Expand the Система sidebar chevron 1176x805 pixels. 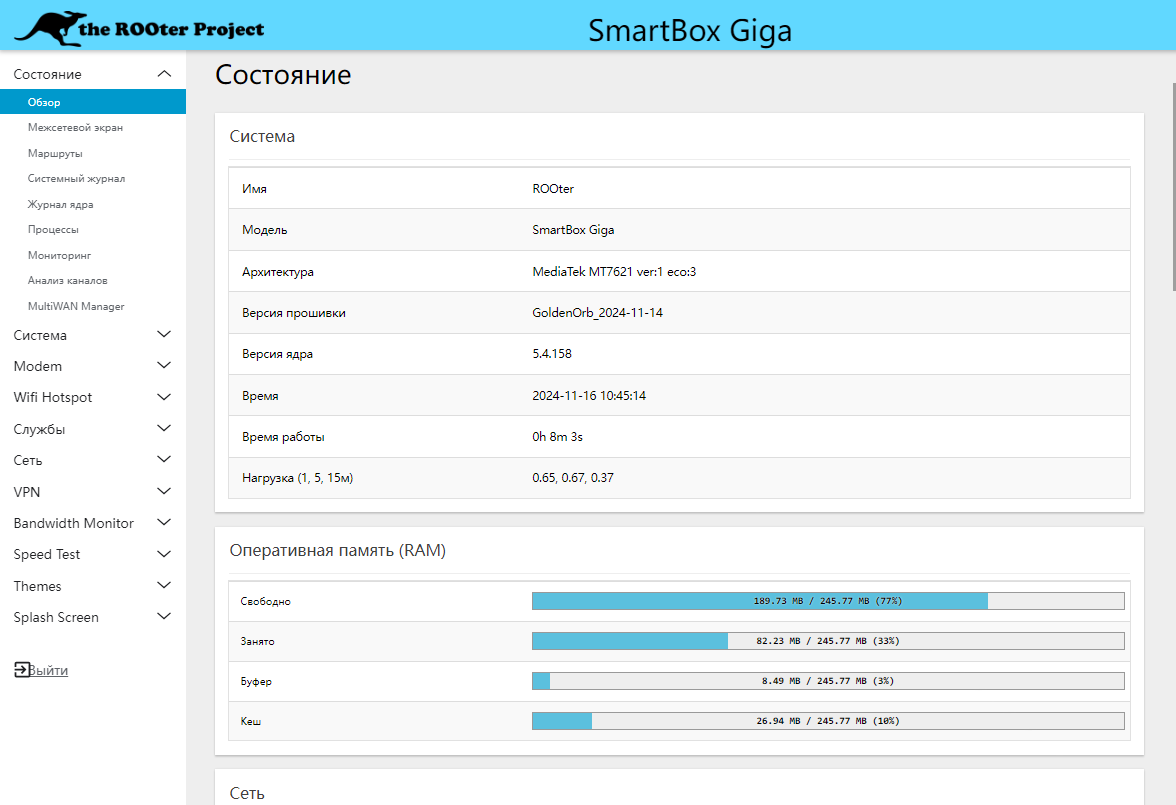[164, 335]
